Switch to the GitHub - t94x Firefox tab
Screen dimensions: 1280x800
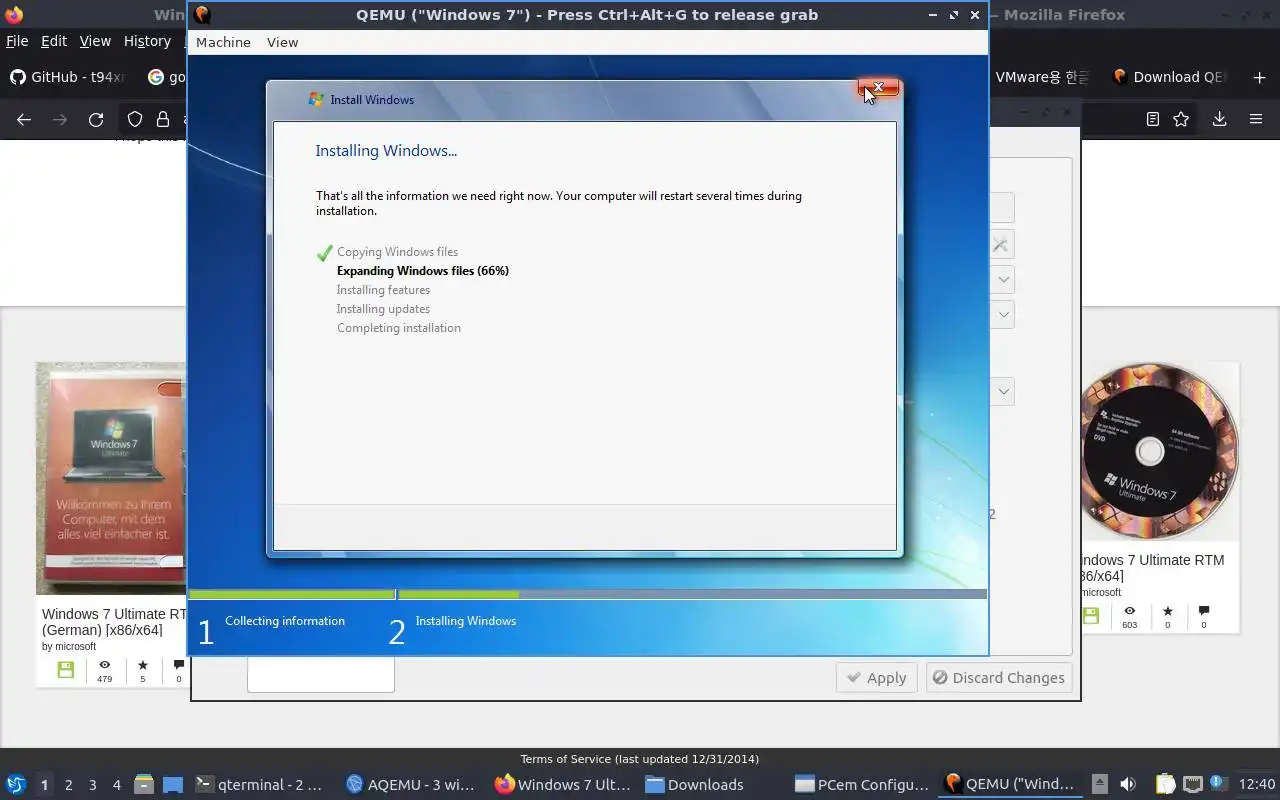[68, 77]
